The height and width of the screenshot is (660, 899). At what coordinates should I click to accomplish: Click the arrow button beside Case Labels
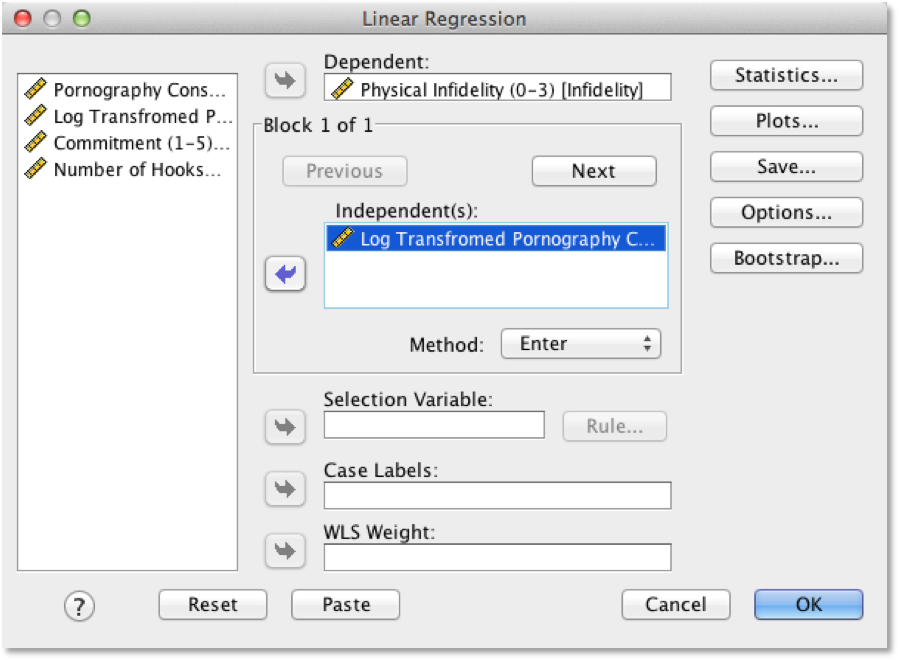(285, 489)
